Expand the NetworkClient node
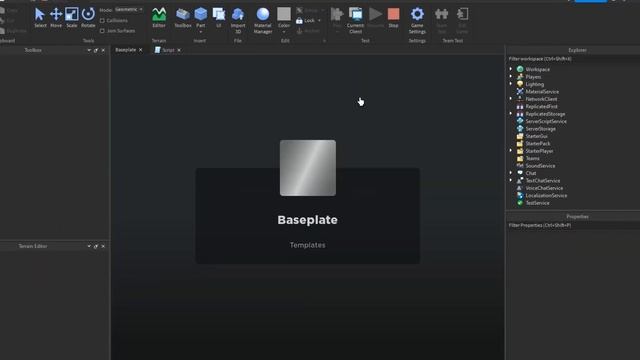Image resolution: width=640 pixels, height=360 pixels. pyautogui.click(x=511, y=98)
